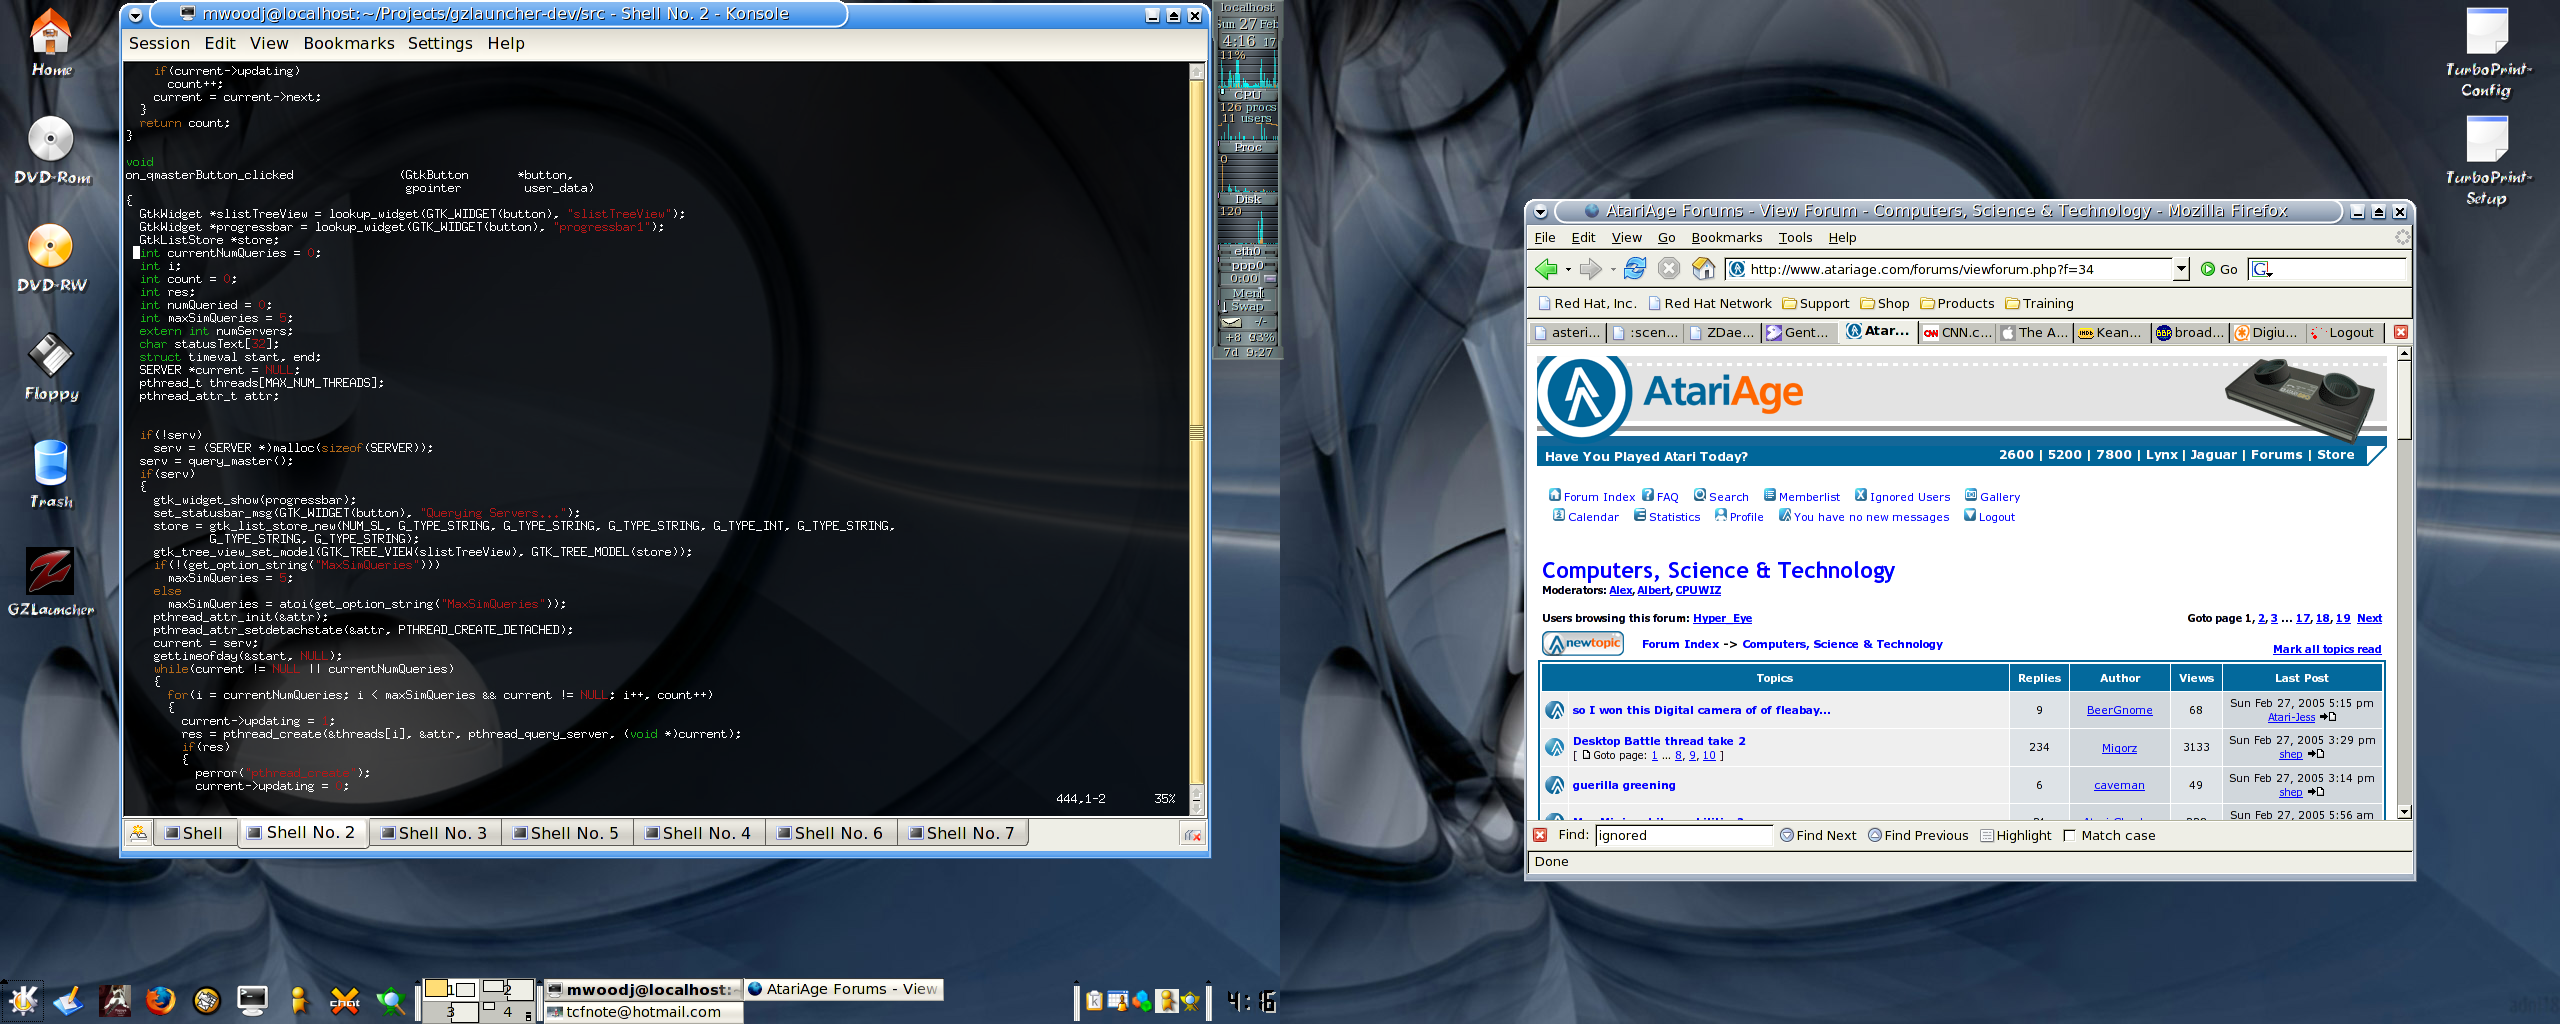Open the Konsole Settings menu
Screen dimensions: 2560x1024
[439, 43]
